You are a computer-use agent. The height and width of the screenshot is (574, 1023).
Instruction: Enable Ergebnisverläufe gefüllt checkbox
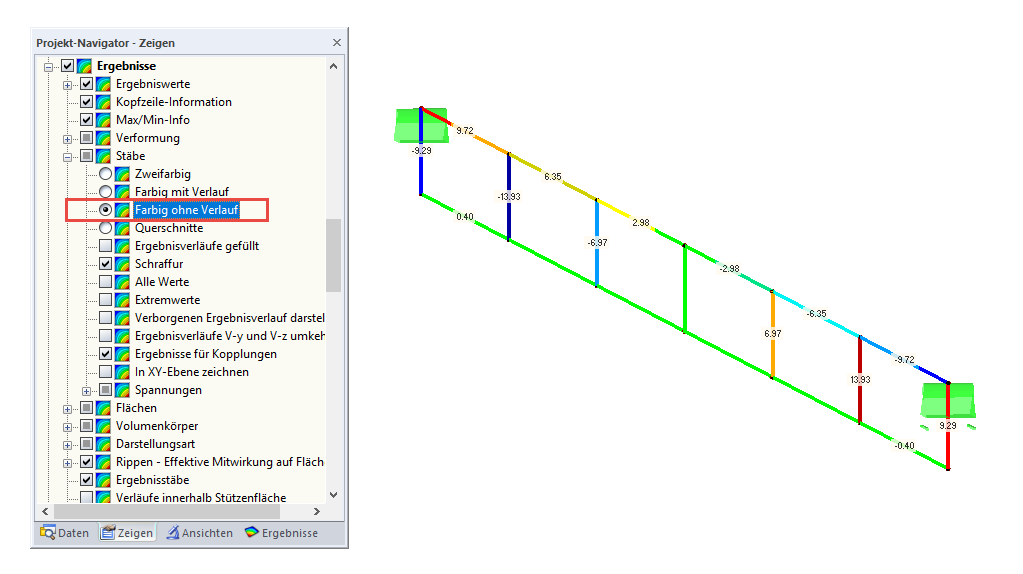tap(105, 246)
